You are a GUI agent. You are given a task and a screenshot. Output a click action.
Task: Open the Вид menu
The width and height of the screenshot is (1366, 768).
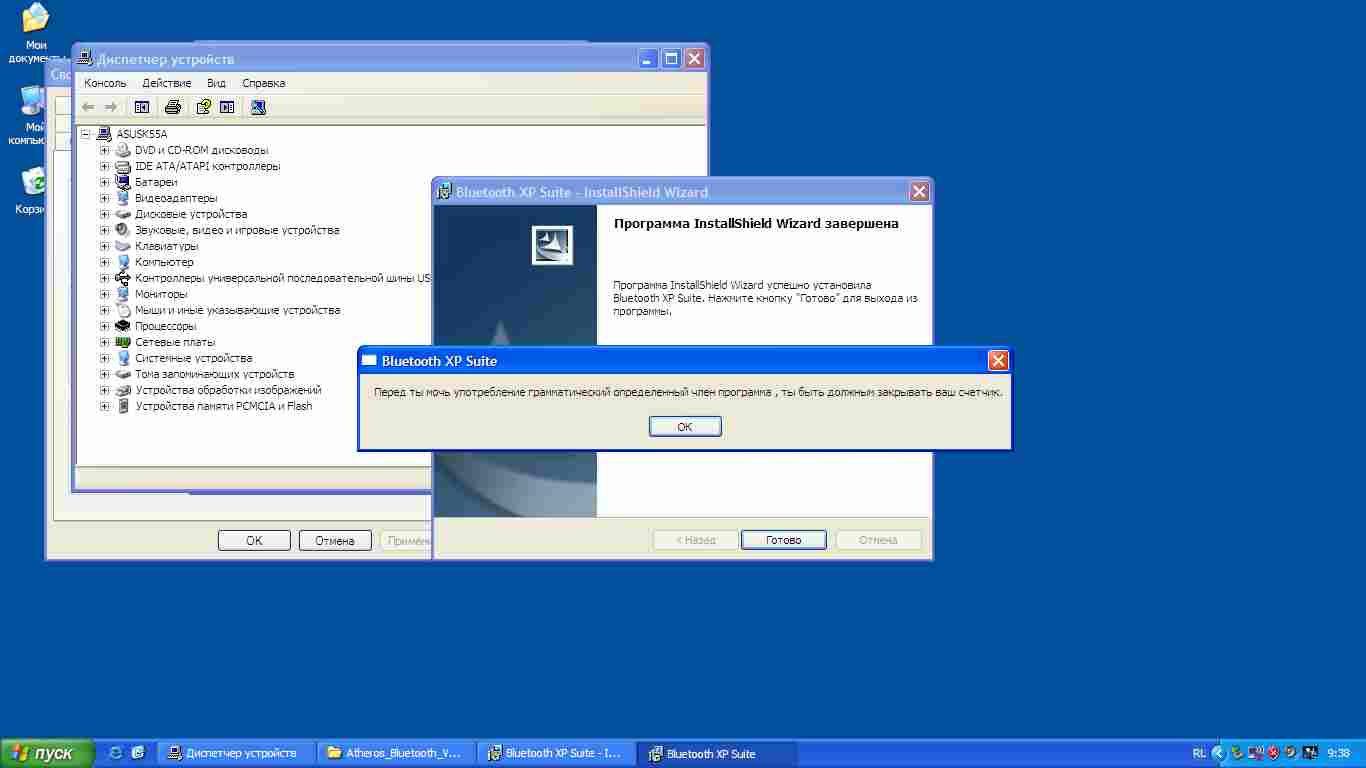216,83
